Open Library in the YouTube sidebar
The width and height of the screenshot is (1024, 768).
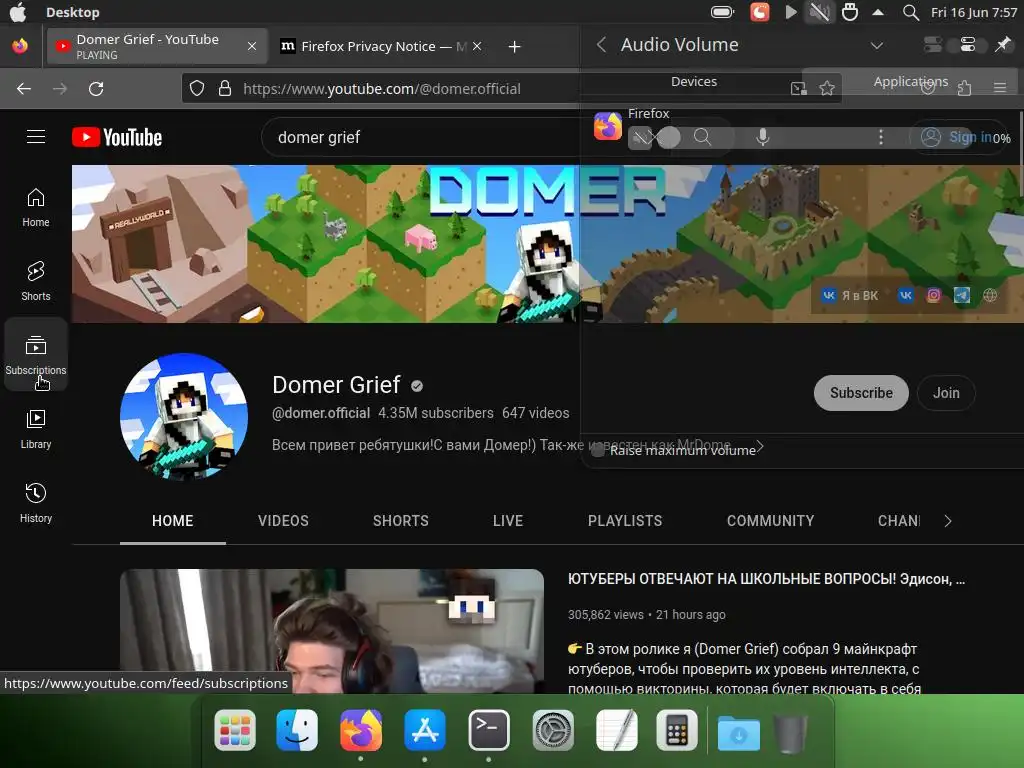pyautogui.click(x=36, y=429)
